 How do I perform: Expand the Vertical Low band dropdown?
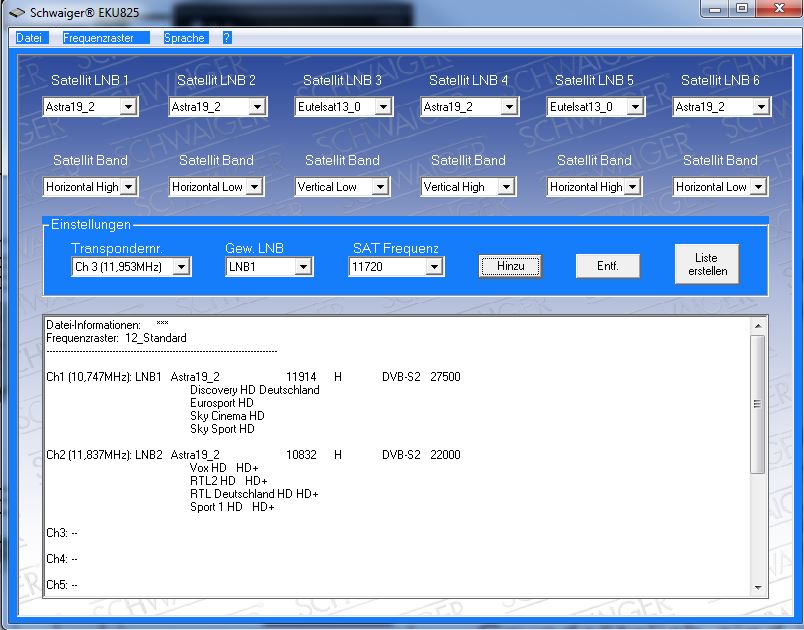coord(380,187)
